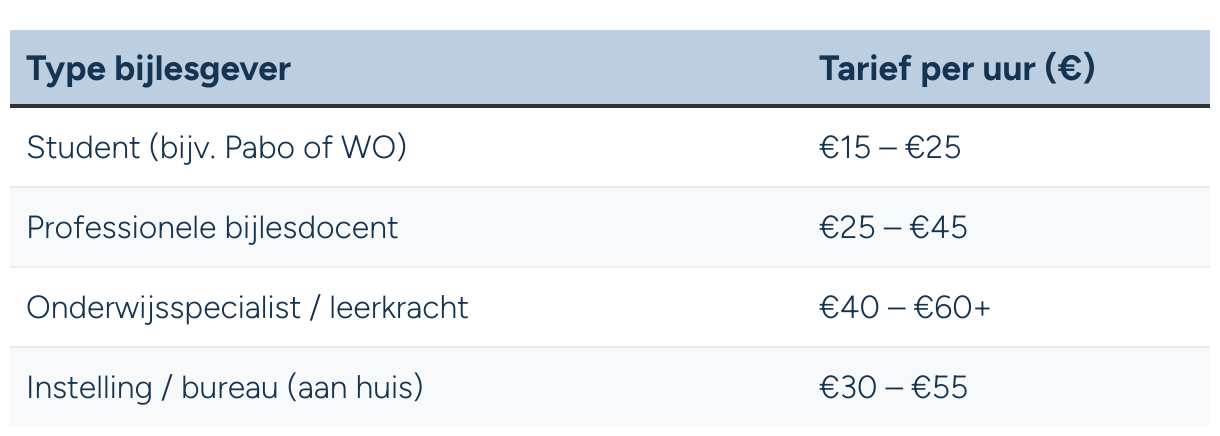Click the "€60+" value
The width and height of the screenshot is (1220, 436).
(x=951, y=308)
